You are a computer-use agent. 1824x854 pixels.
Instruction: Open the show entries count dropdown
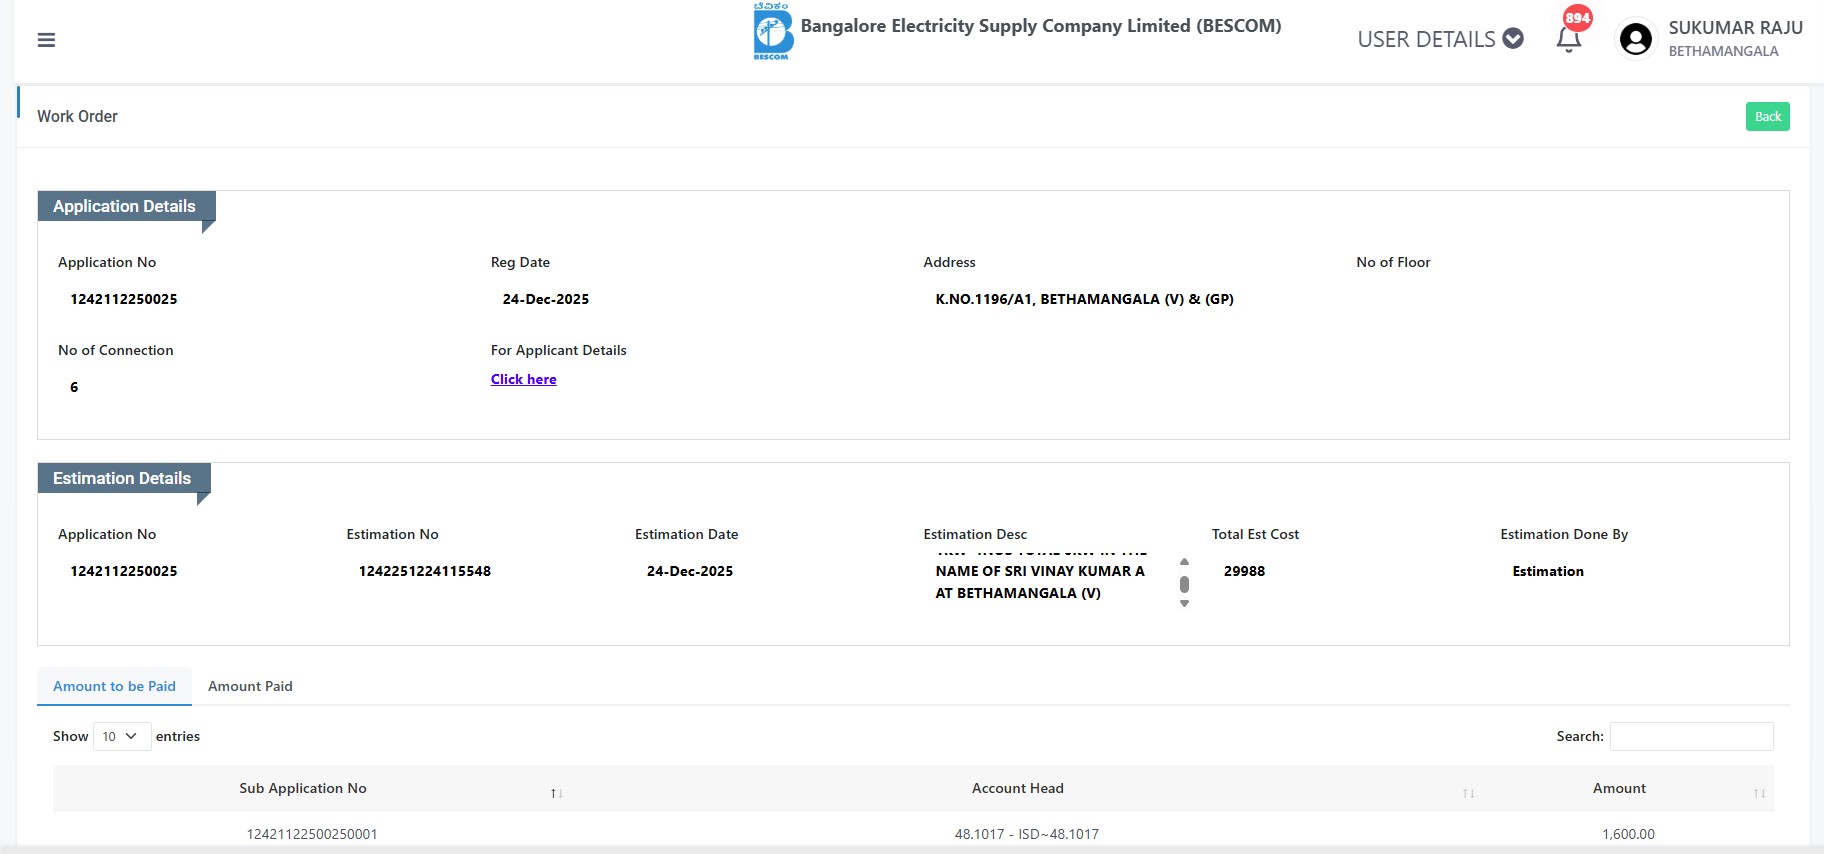121,736
